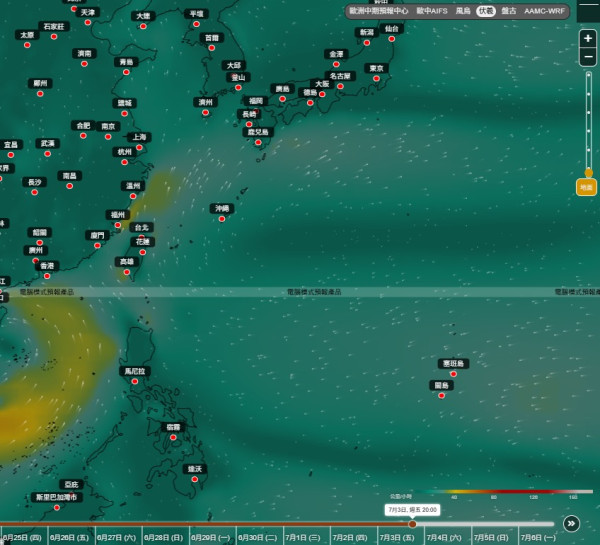This screenshot has width=600, height=545.
Task: Switch to the AAMC-WRF model tab
Action: [x=544, y=11]
